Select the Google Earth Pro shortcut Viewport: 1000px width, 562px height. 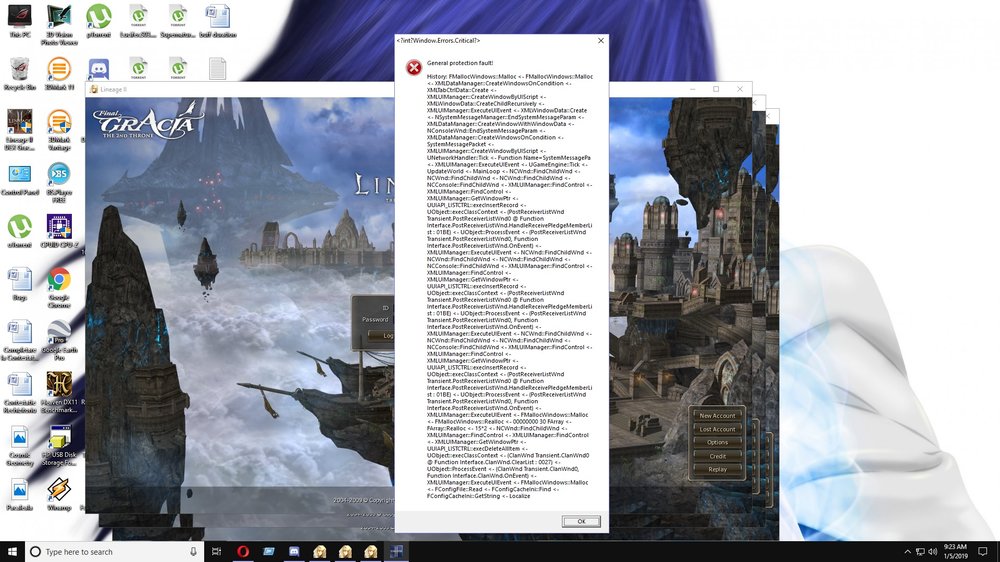click(59, 334)
